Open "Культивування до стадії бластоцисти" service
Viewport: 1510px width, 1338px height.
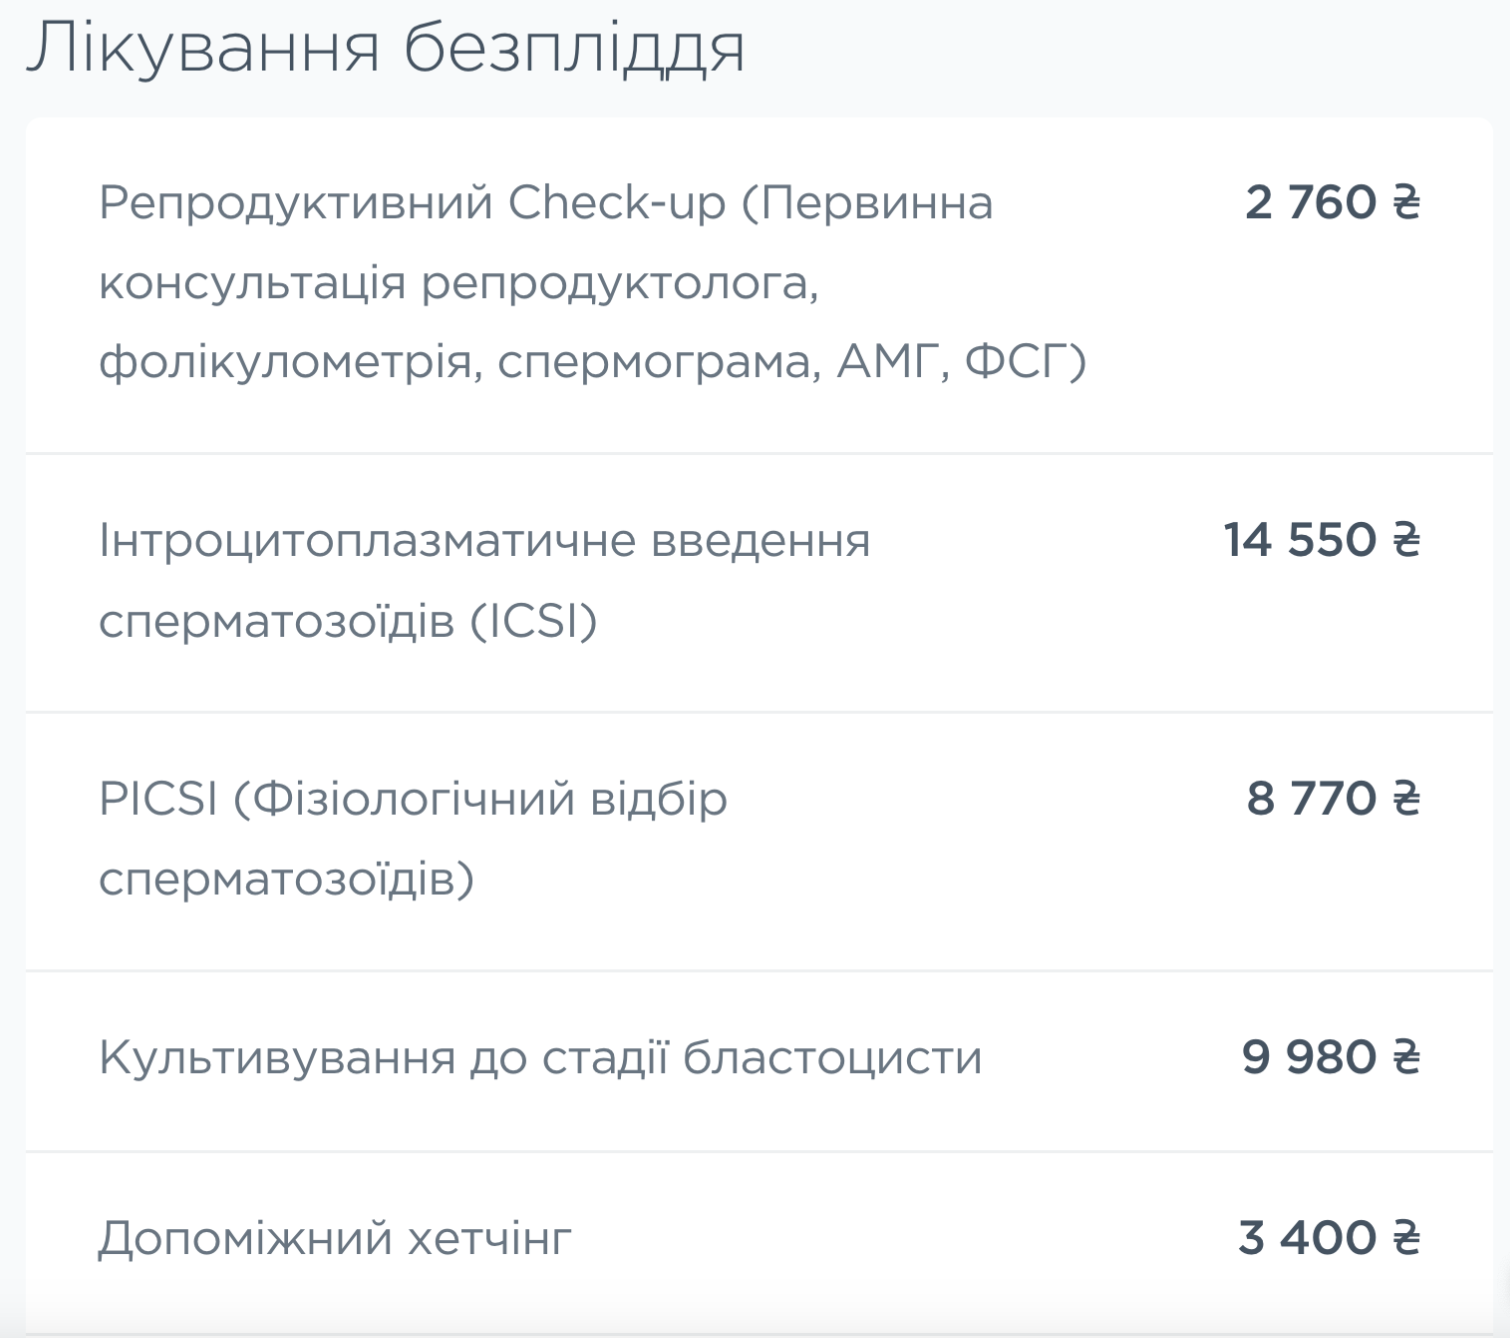tap(540, 1058)
